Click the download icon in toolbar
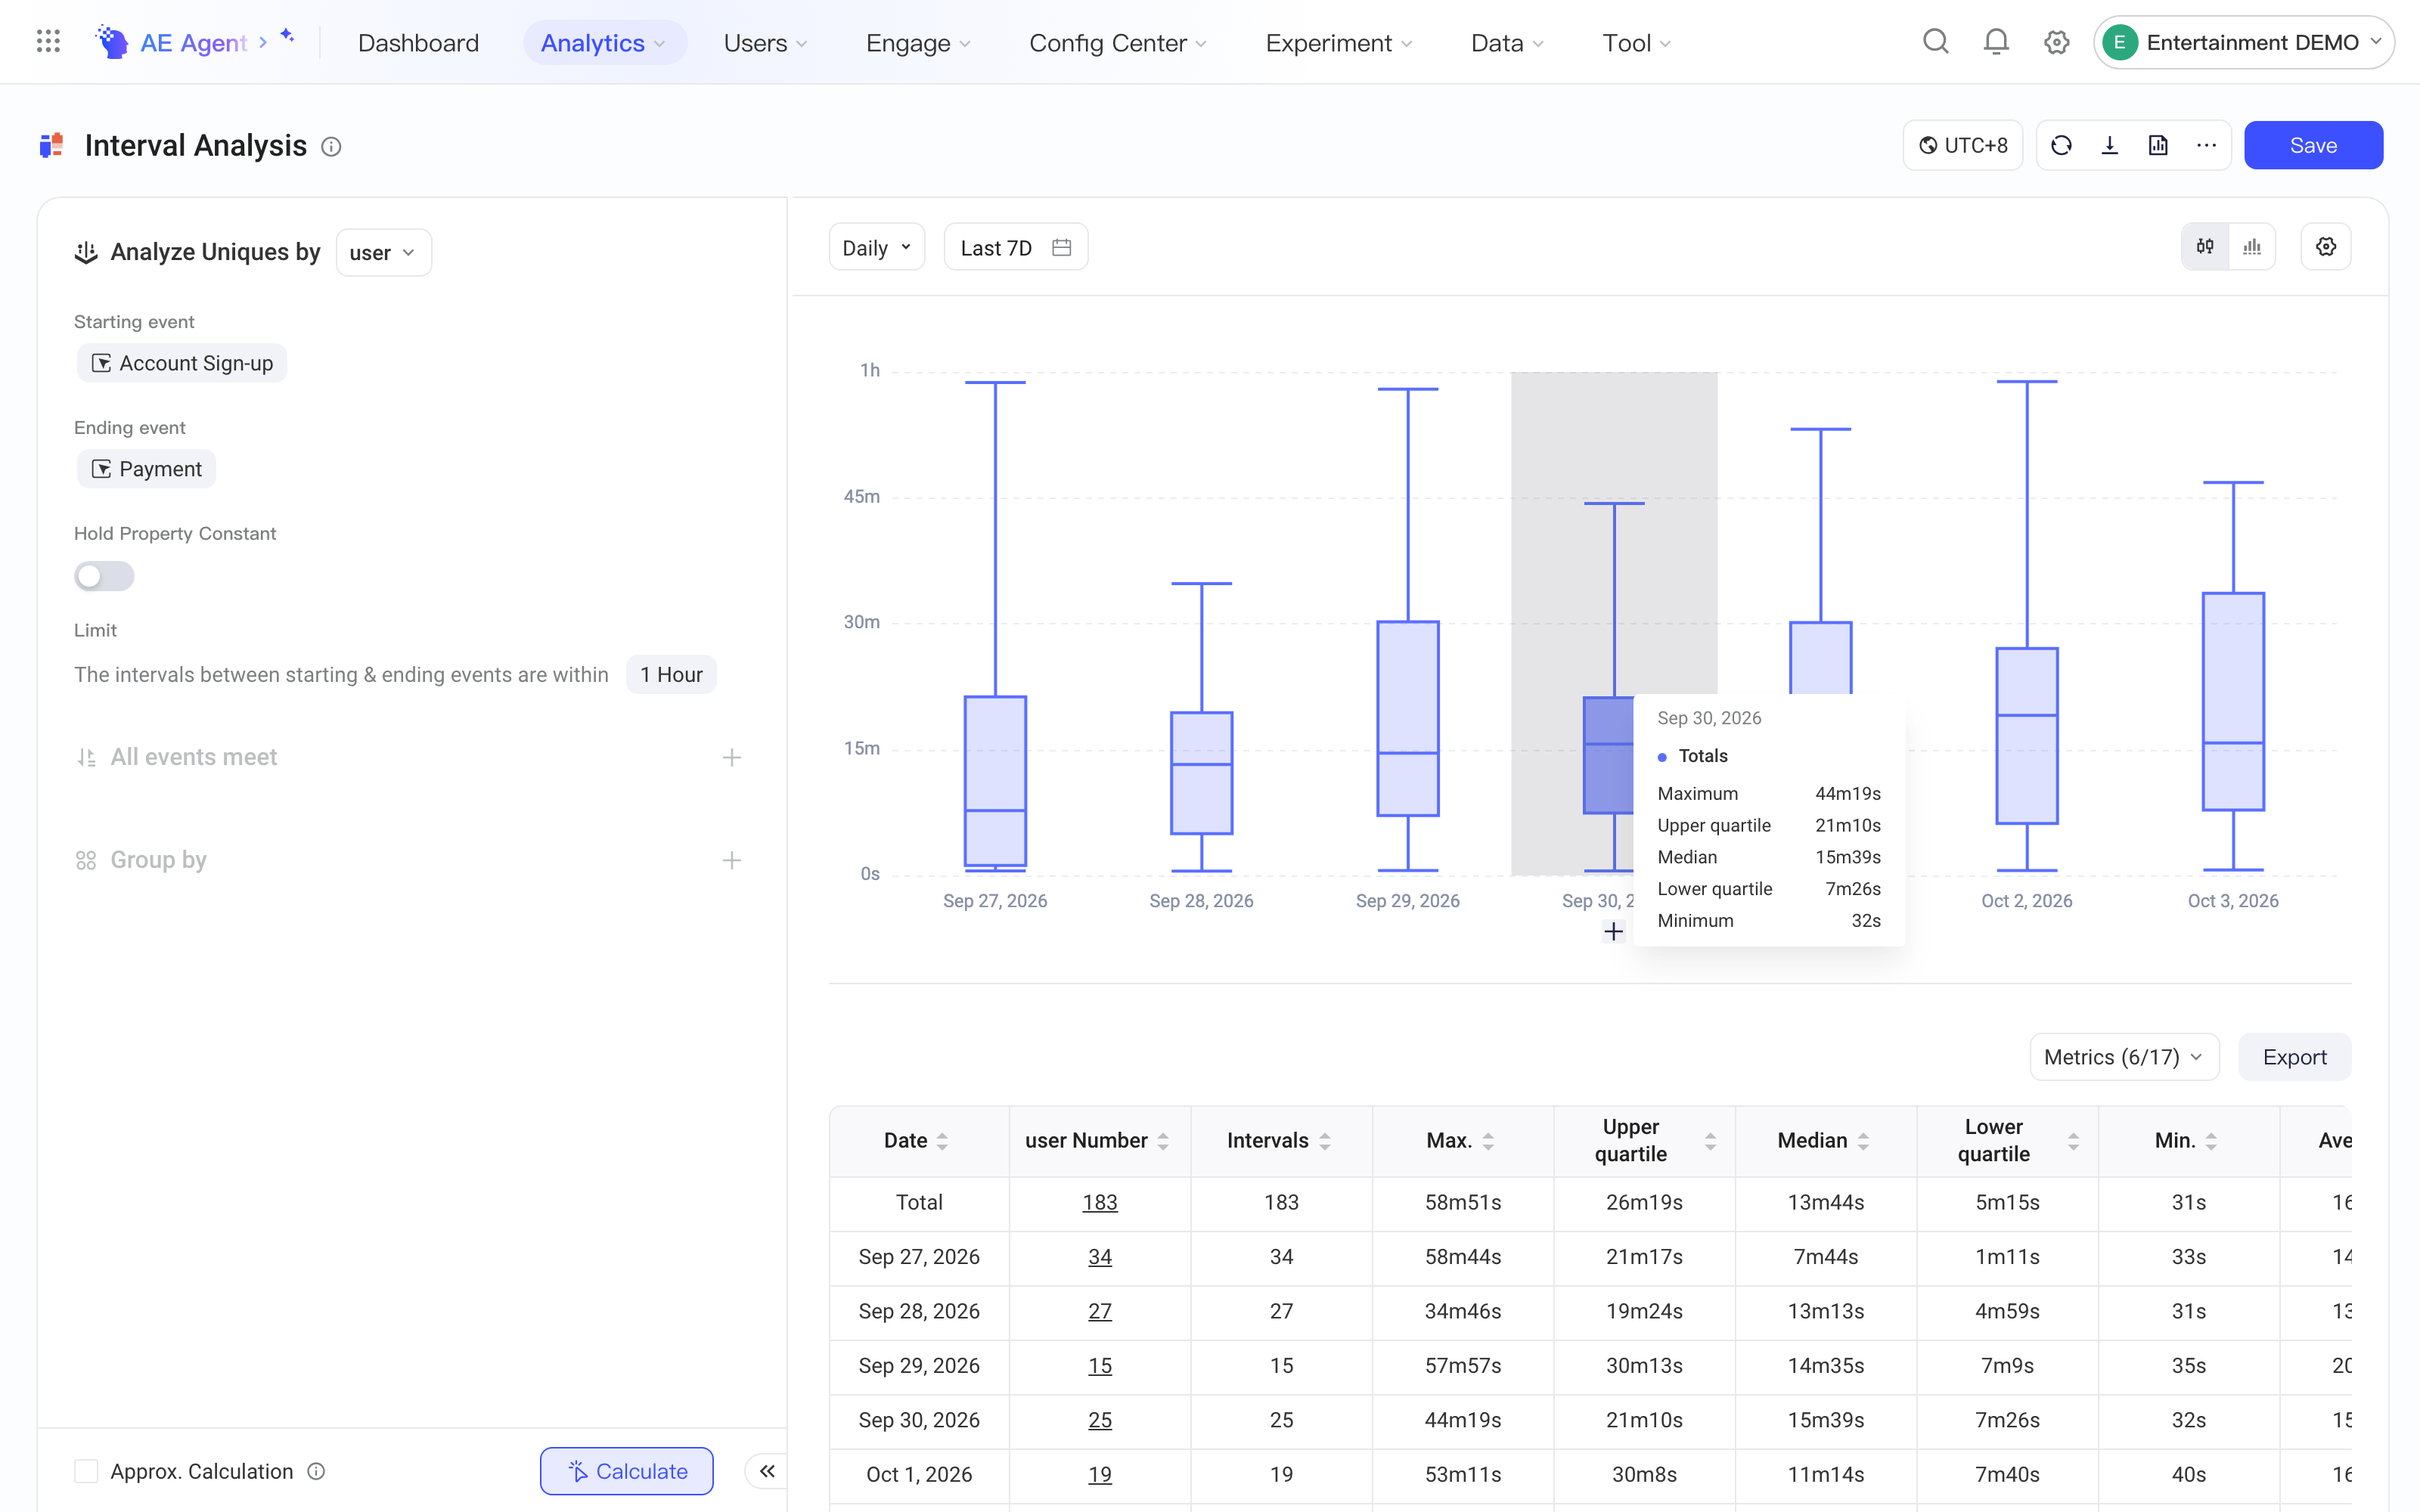2420x1512 pixels. pyautogui.click(x=2110, y=146)
